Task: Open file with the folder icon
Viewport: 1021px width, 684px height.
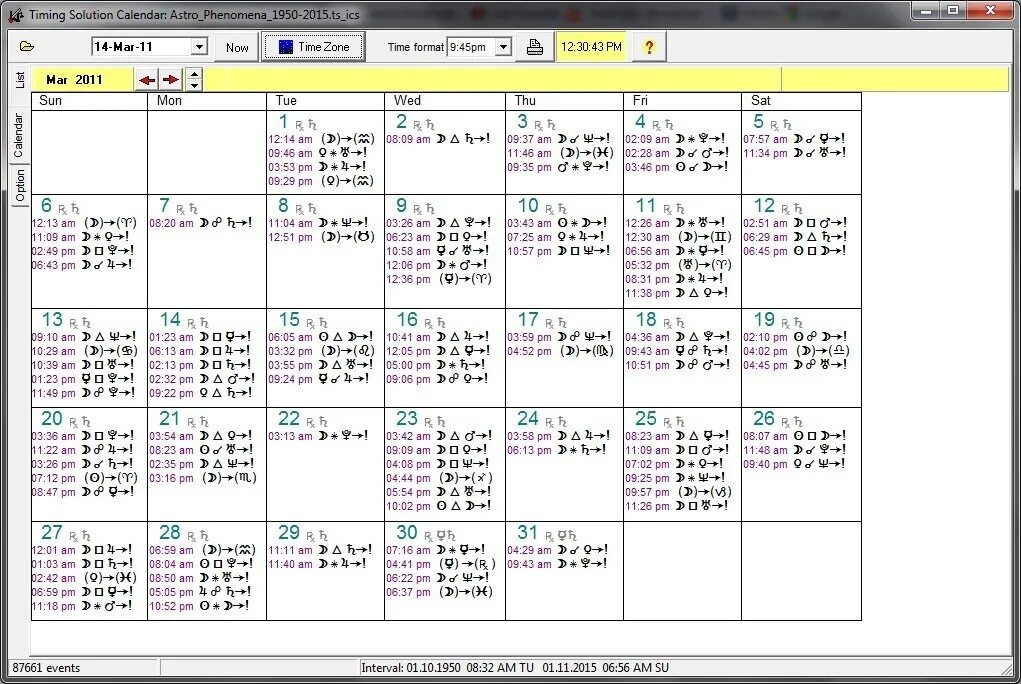Action: point(27,46)
